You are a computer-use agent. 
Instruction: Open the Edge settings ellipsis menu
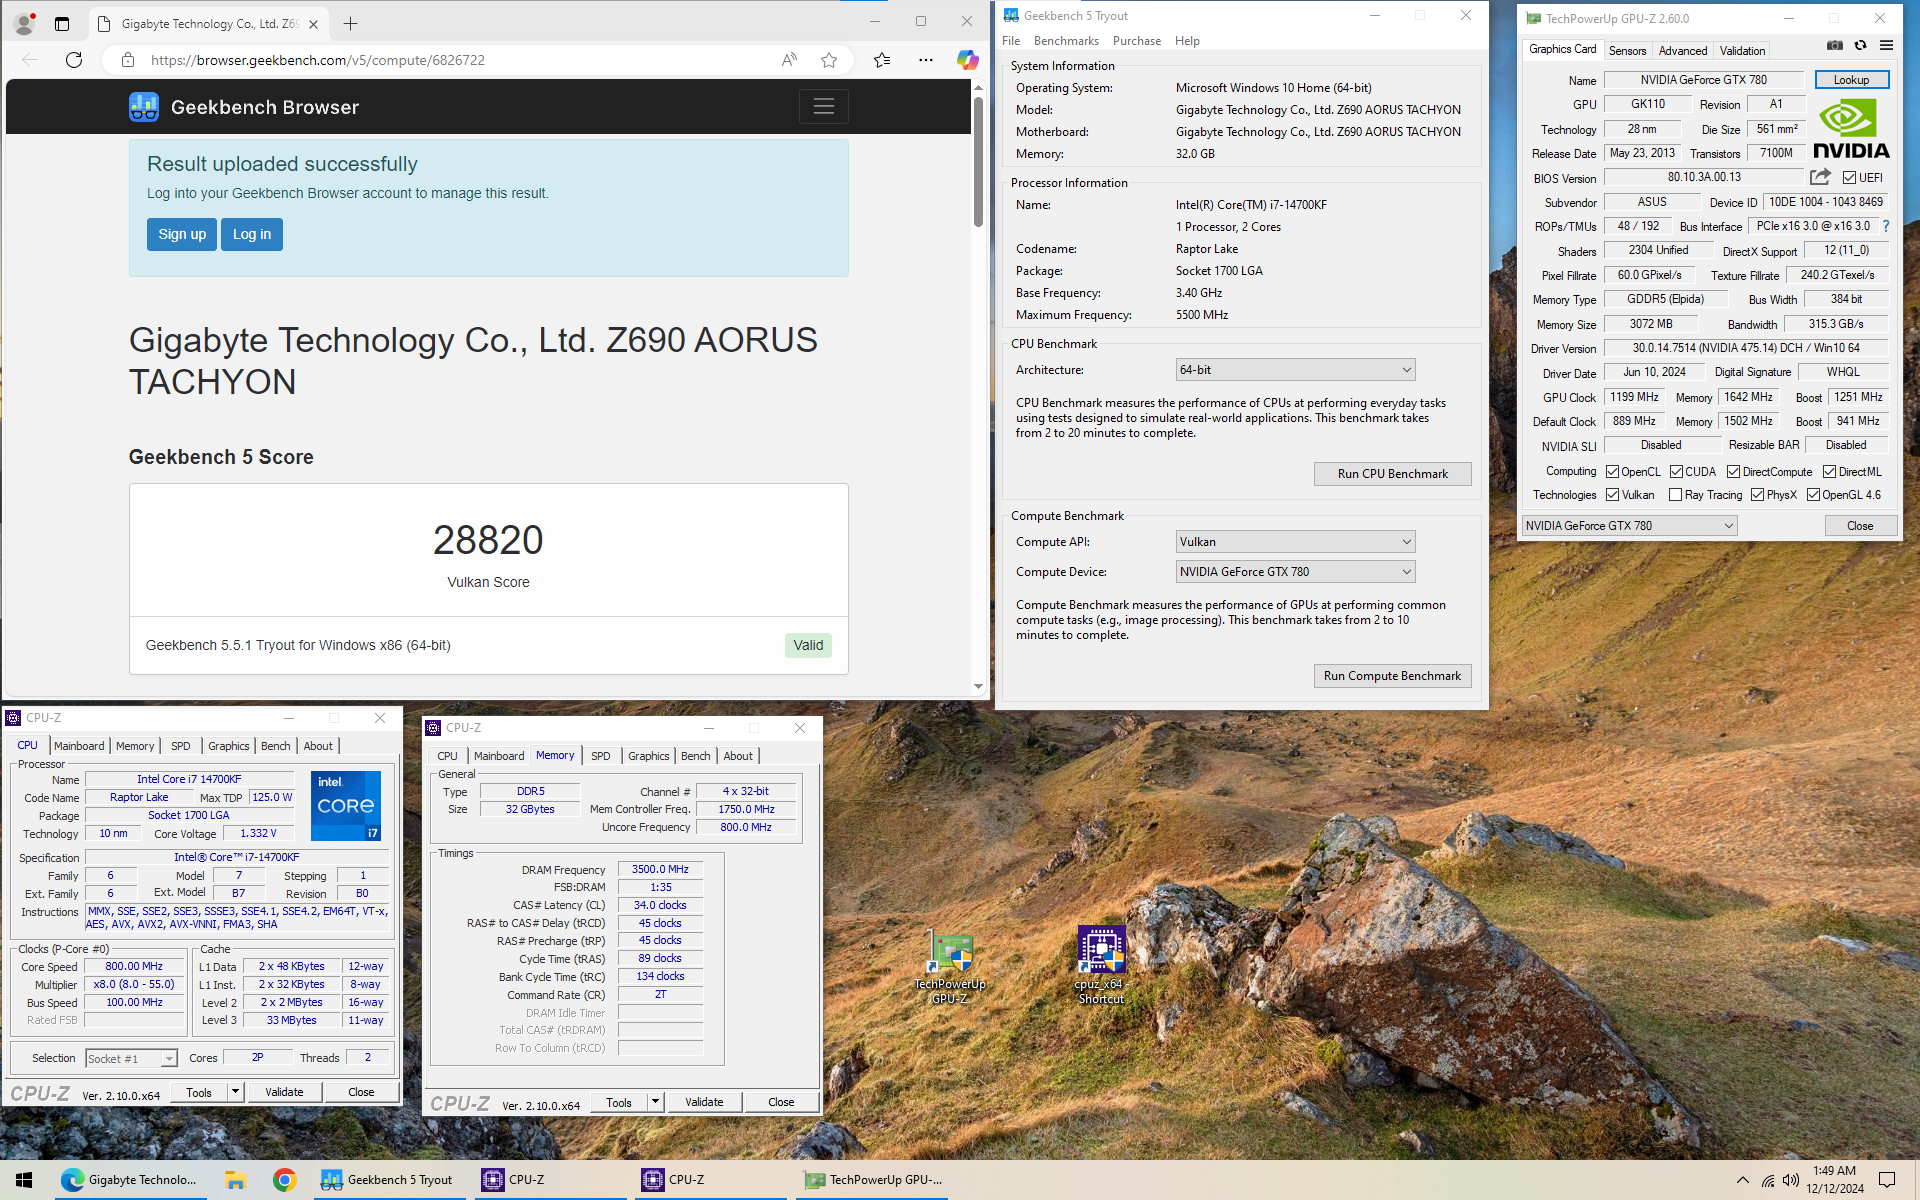click(x=926, y=60)
